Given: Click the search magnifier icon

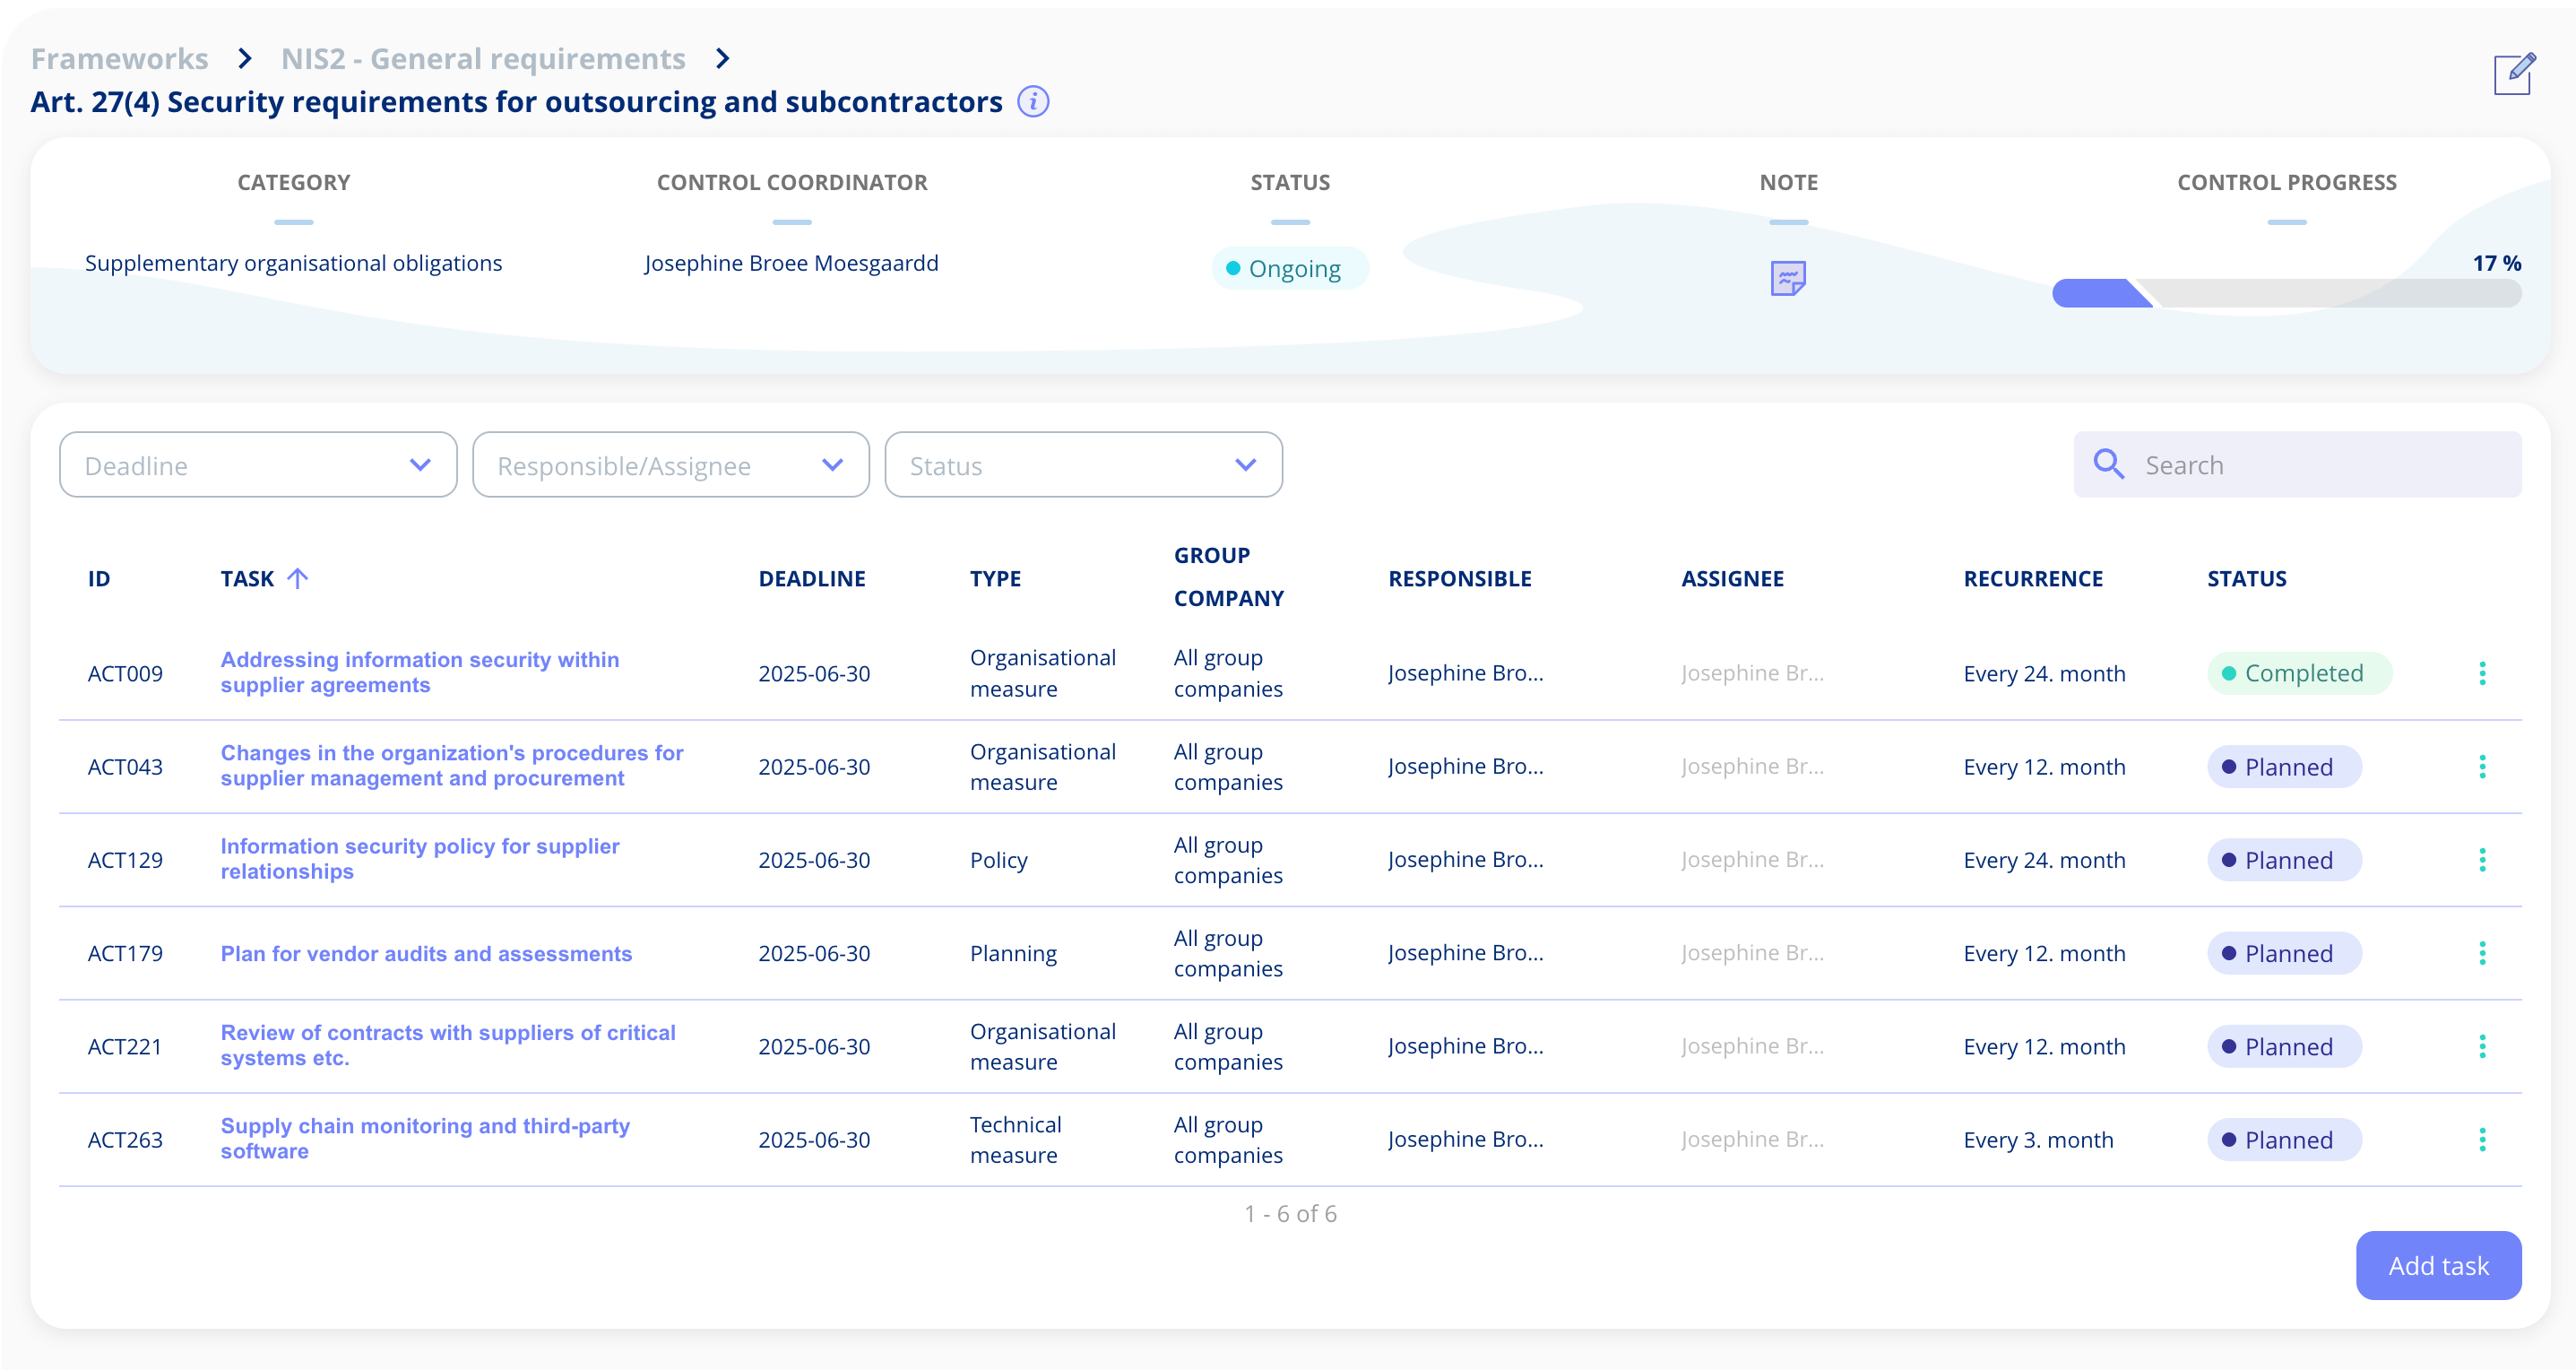Looking at the screenshot, I should click(x=2109, y=464).
